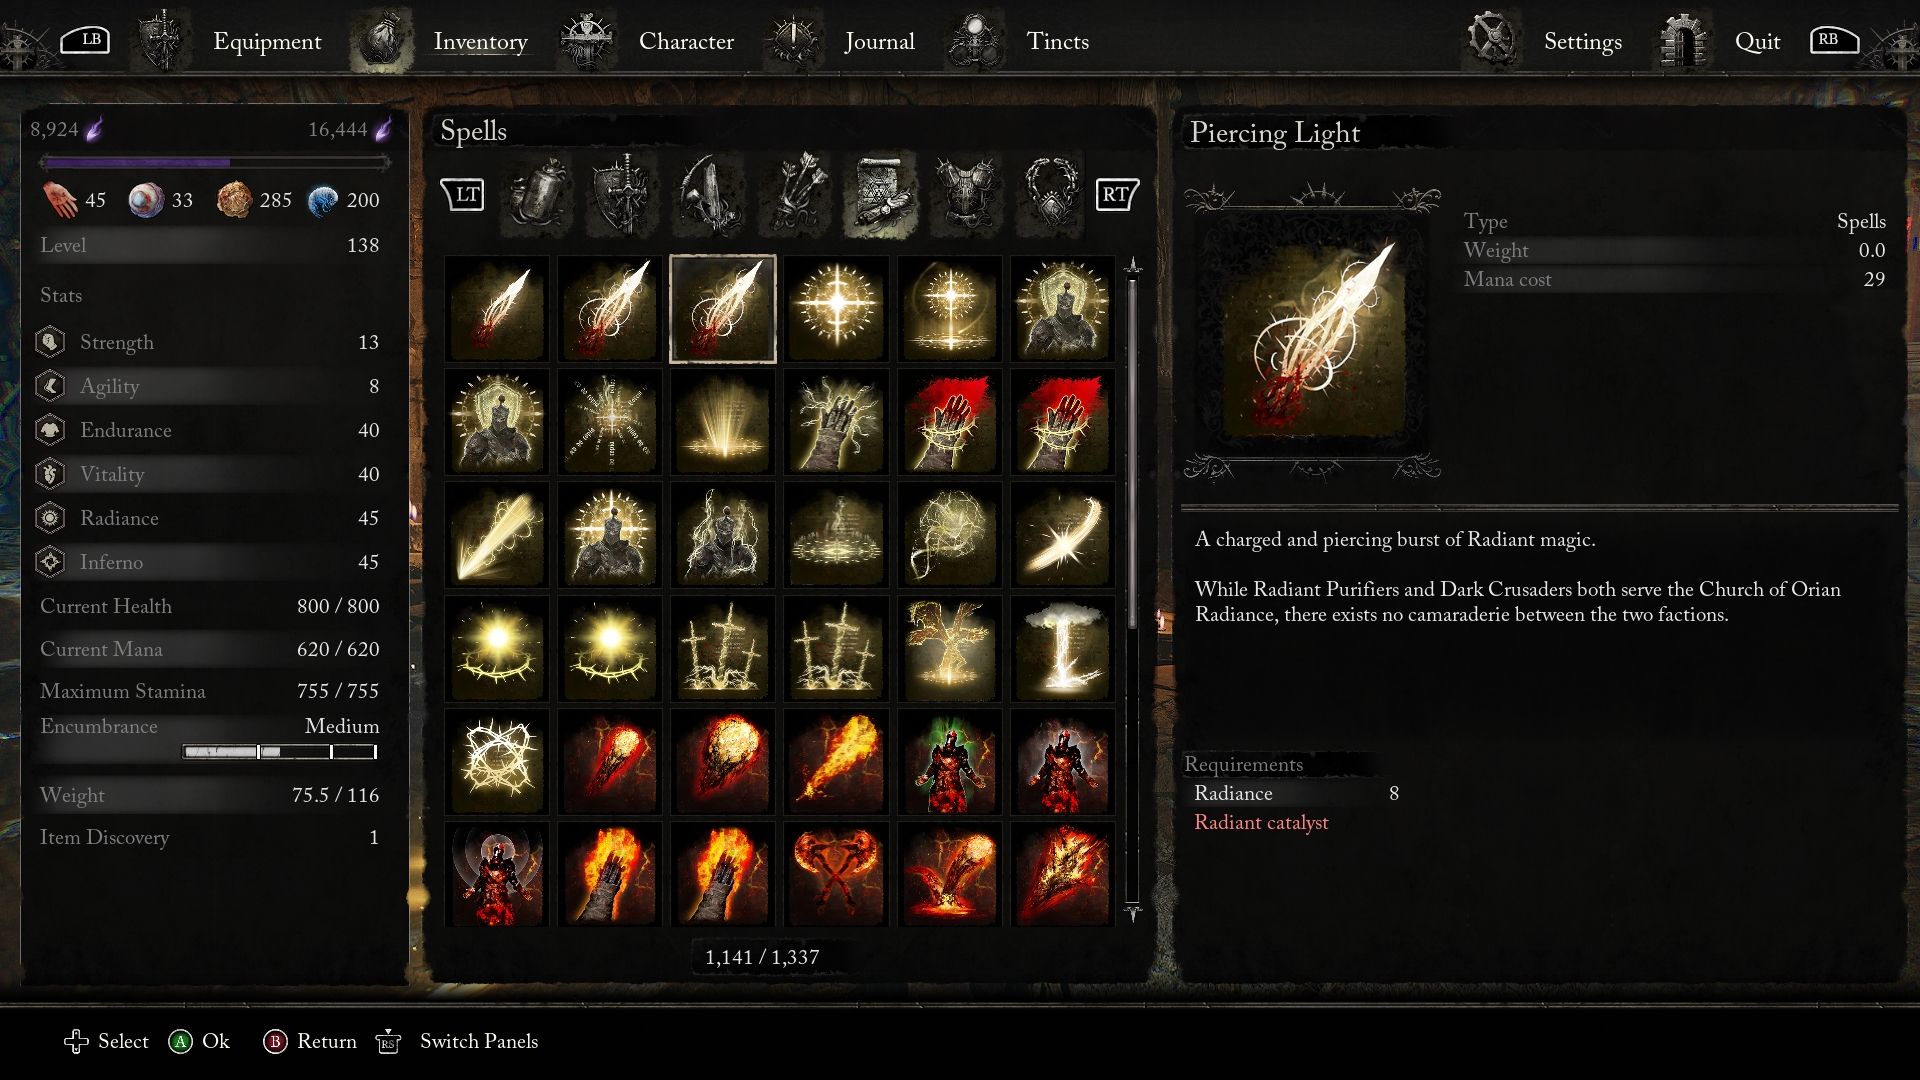Screen dimensions: 1920x1080
Task: Choose the arrows ammunition category icon
Action: coord(795,194)
